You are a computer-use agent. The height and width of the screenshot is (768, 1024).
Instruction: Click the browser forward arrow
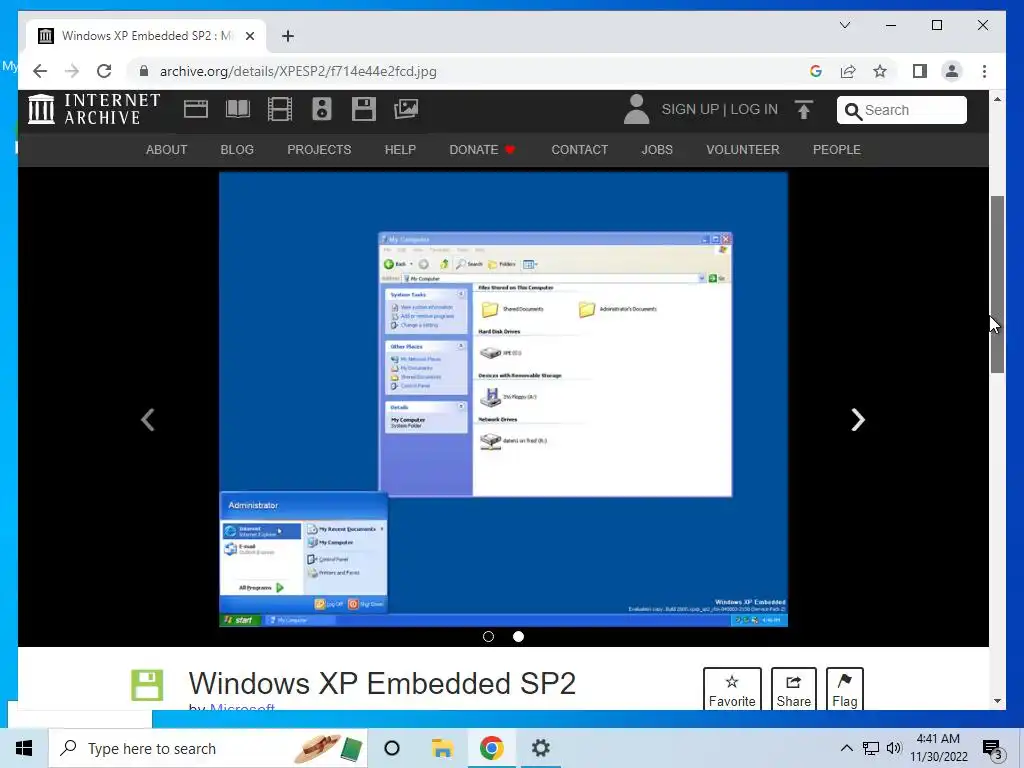[72, 71]
